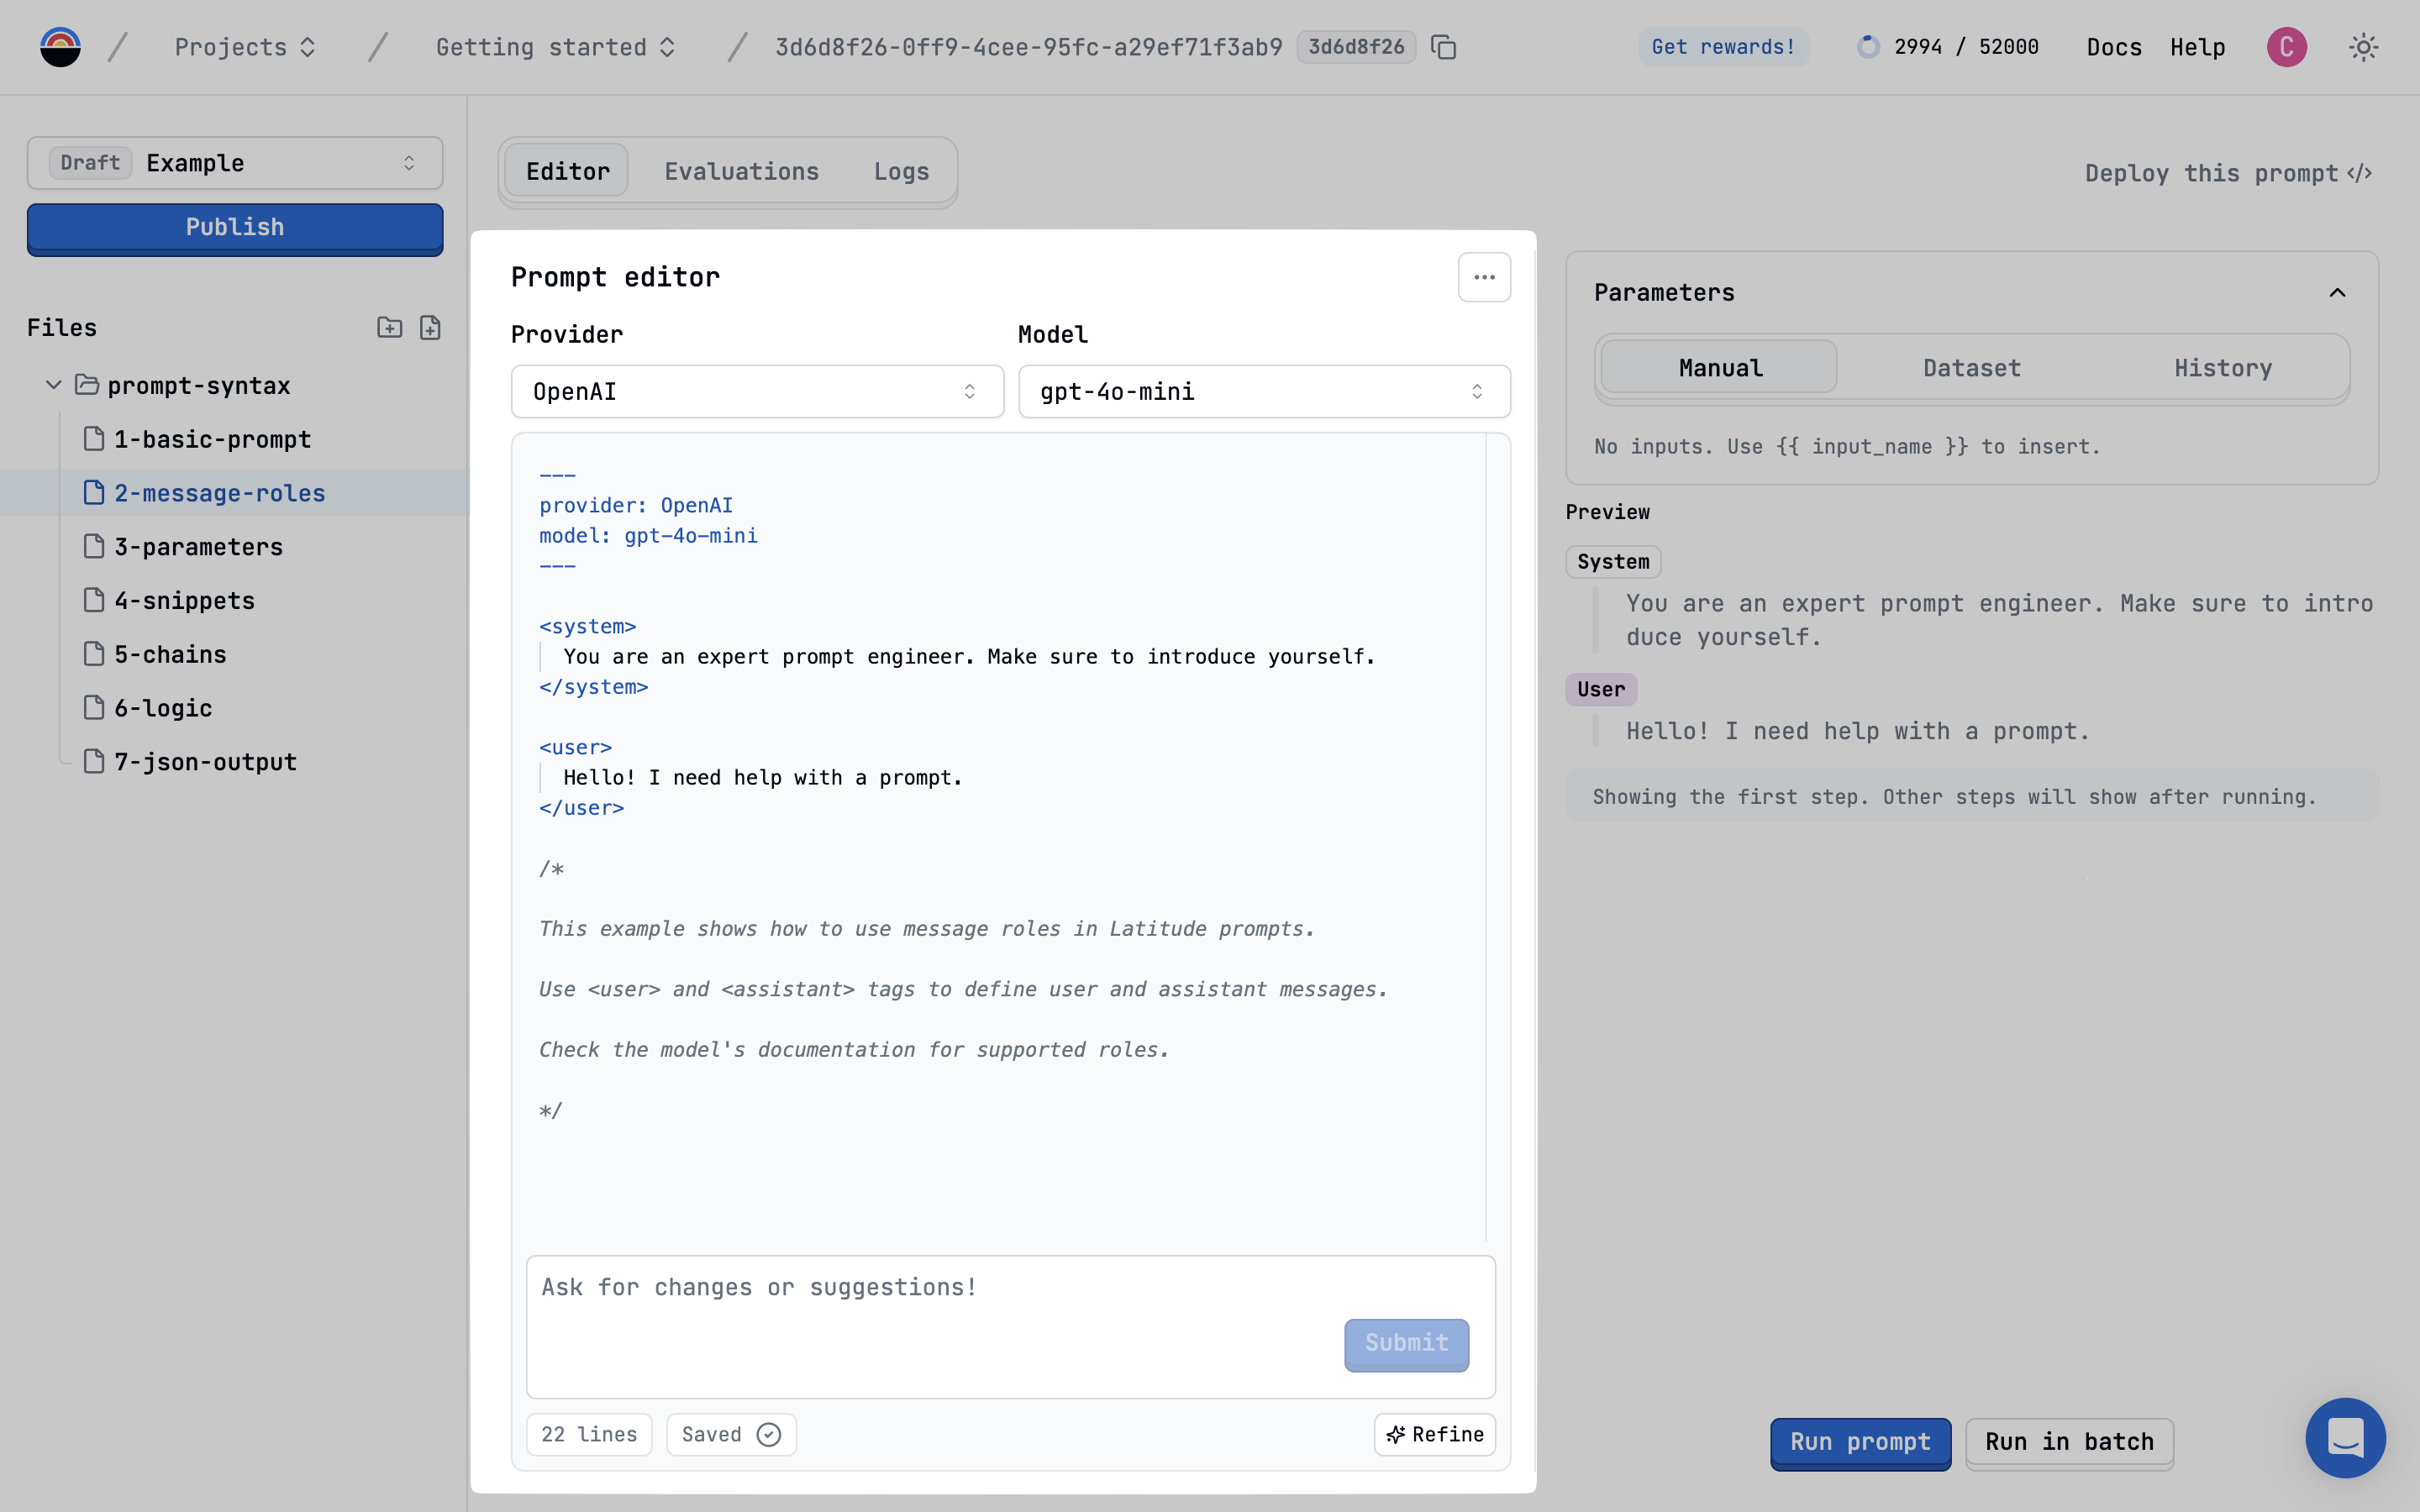2420x1512 pixels.
Task: Open the user avatar menu
Action: tap(2286, 47)
